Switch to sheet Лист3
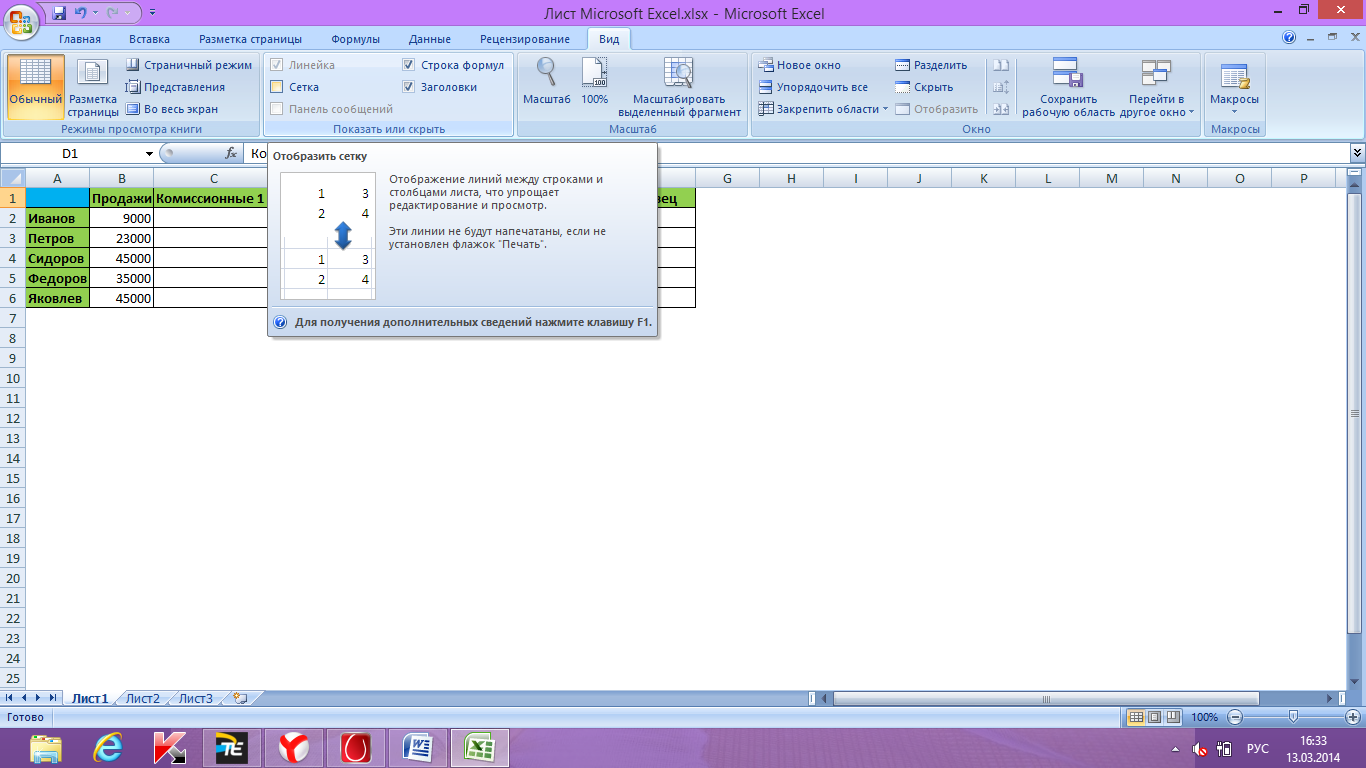 click(196, 698)
